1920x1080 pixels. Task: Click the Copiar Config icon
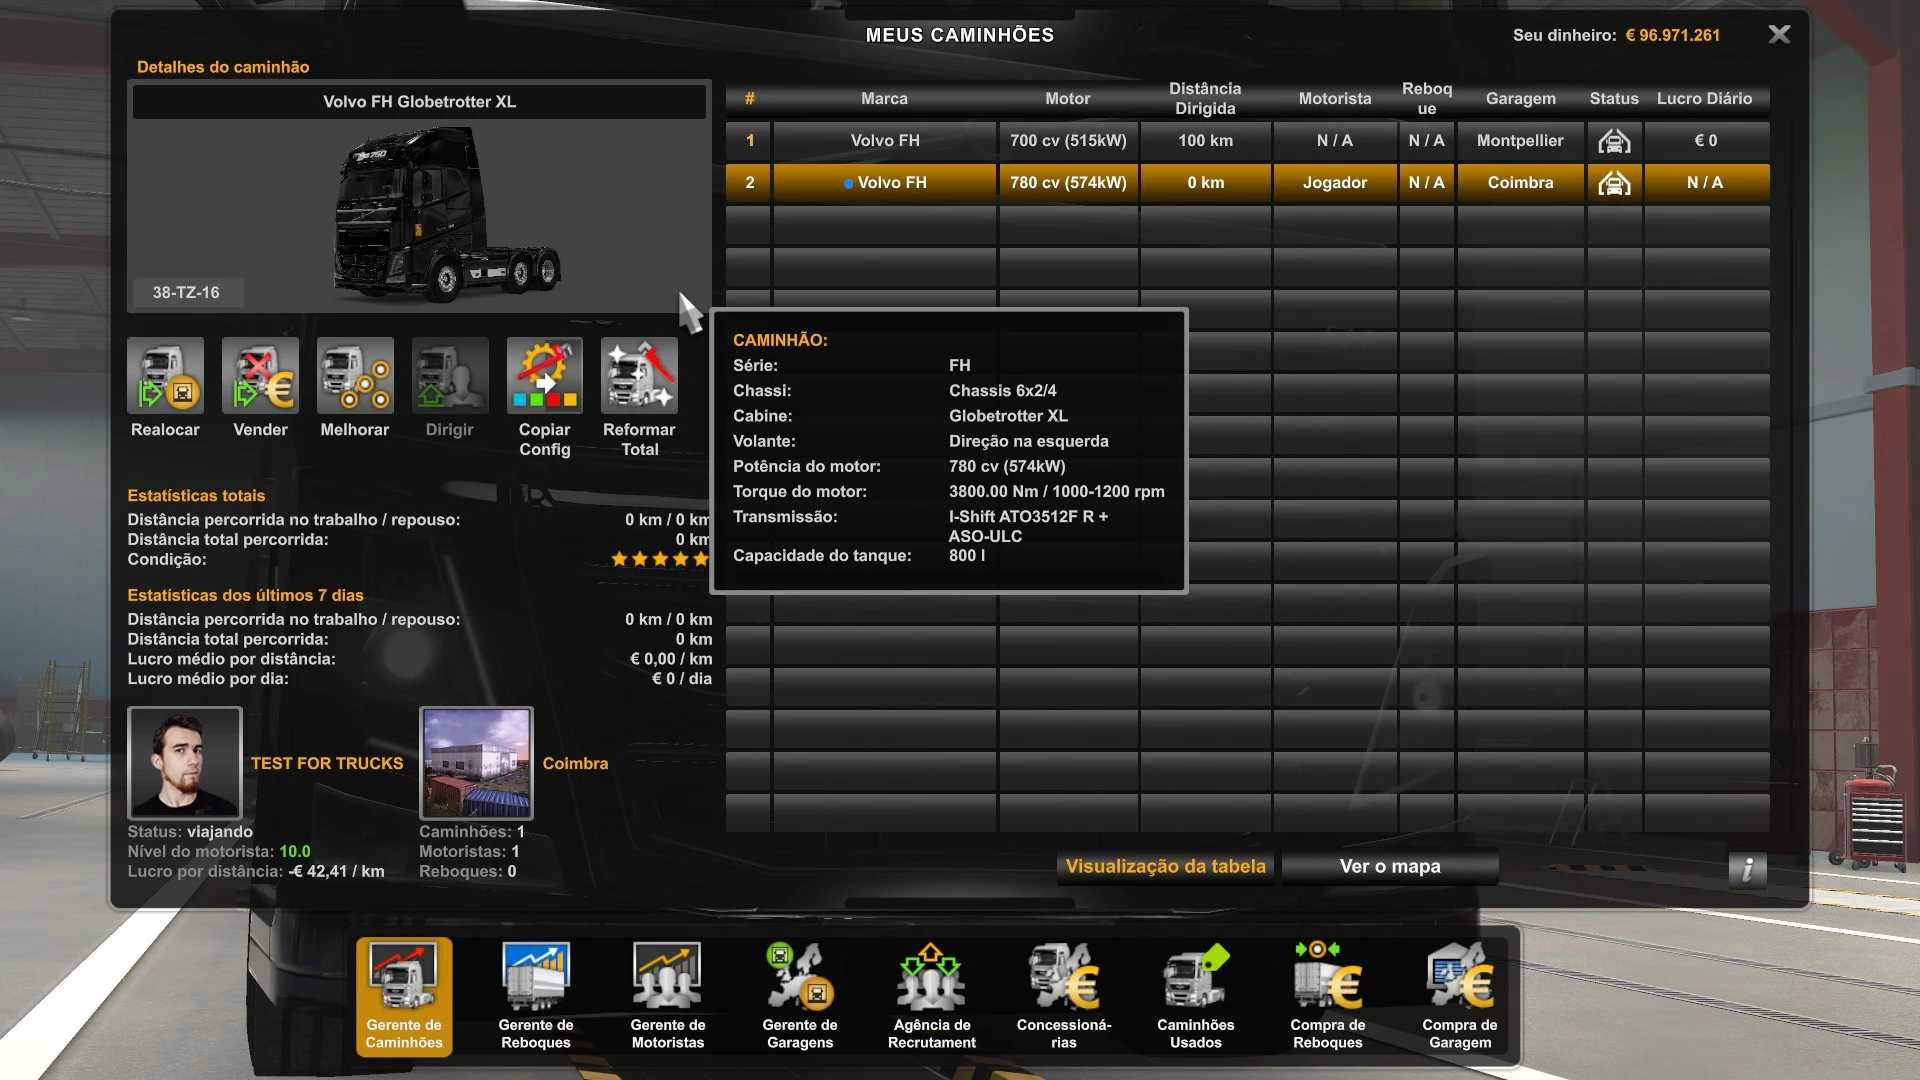pyautogui.click(x=544, y=376)
